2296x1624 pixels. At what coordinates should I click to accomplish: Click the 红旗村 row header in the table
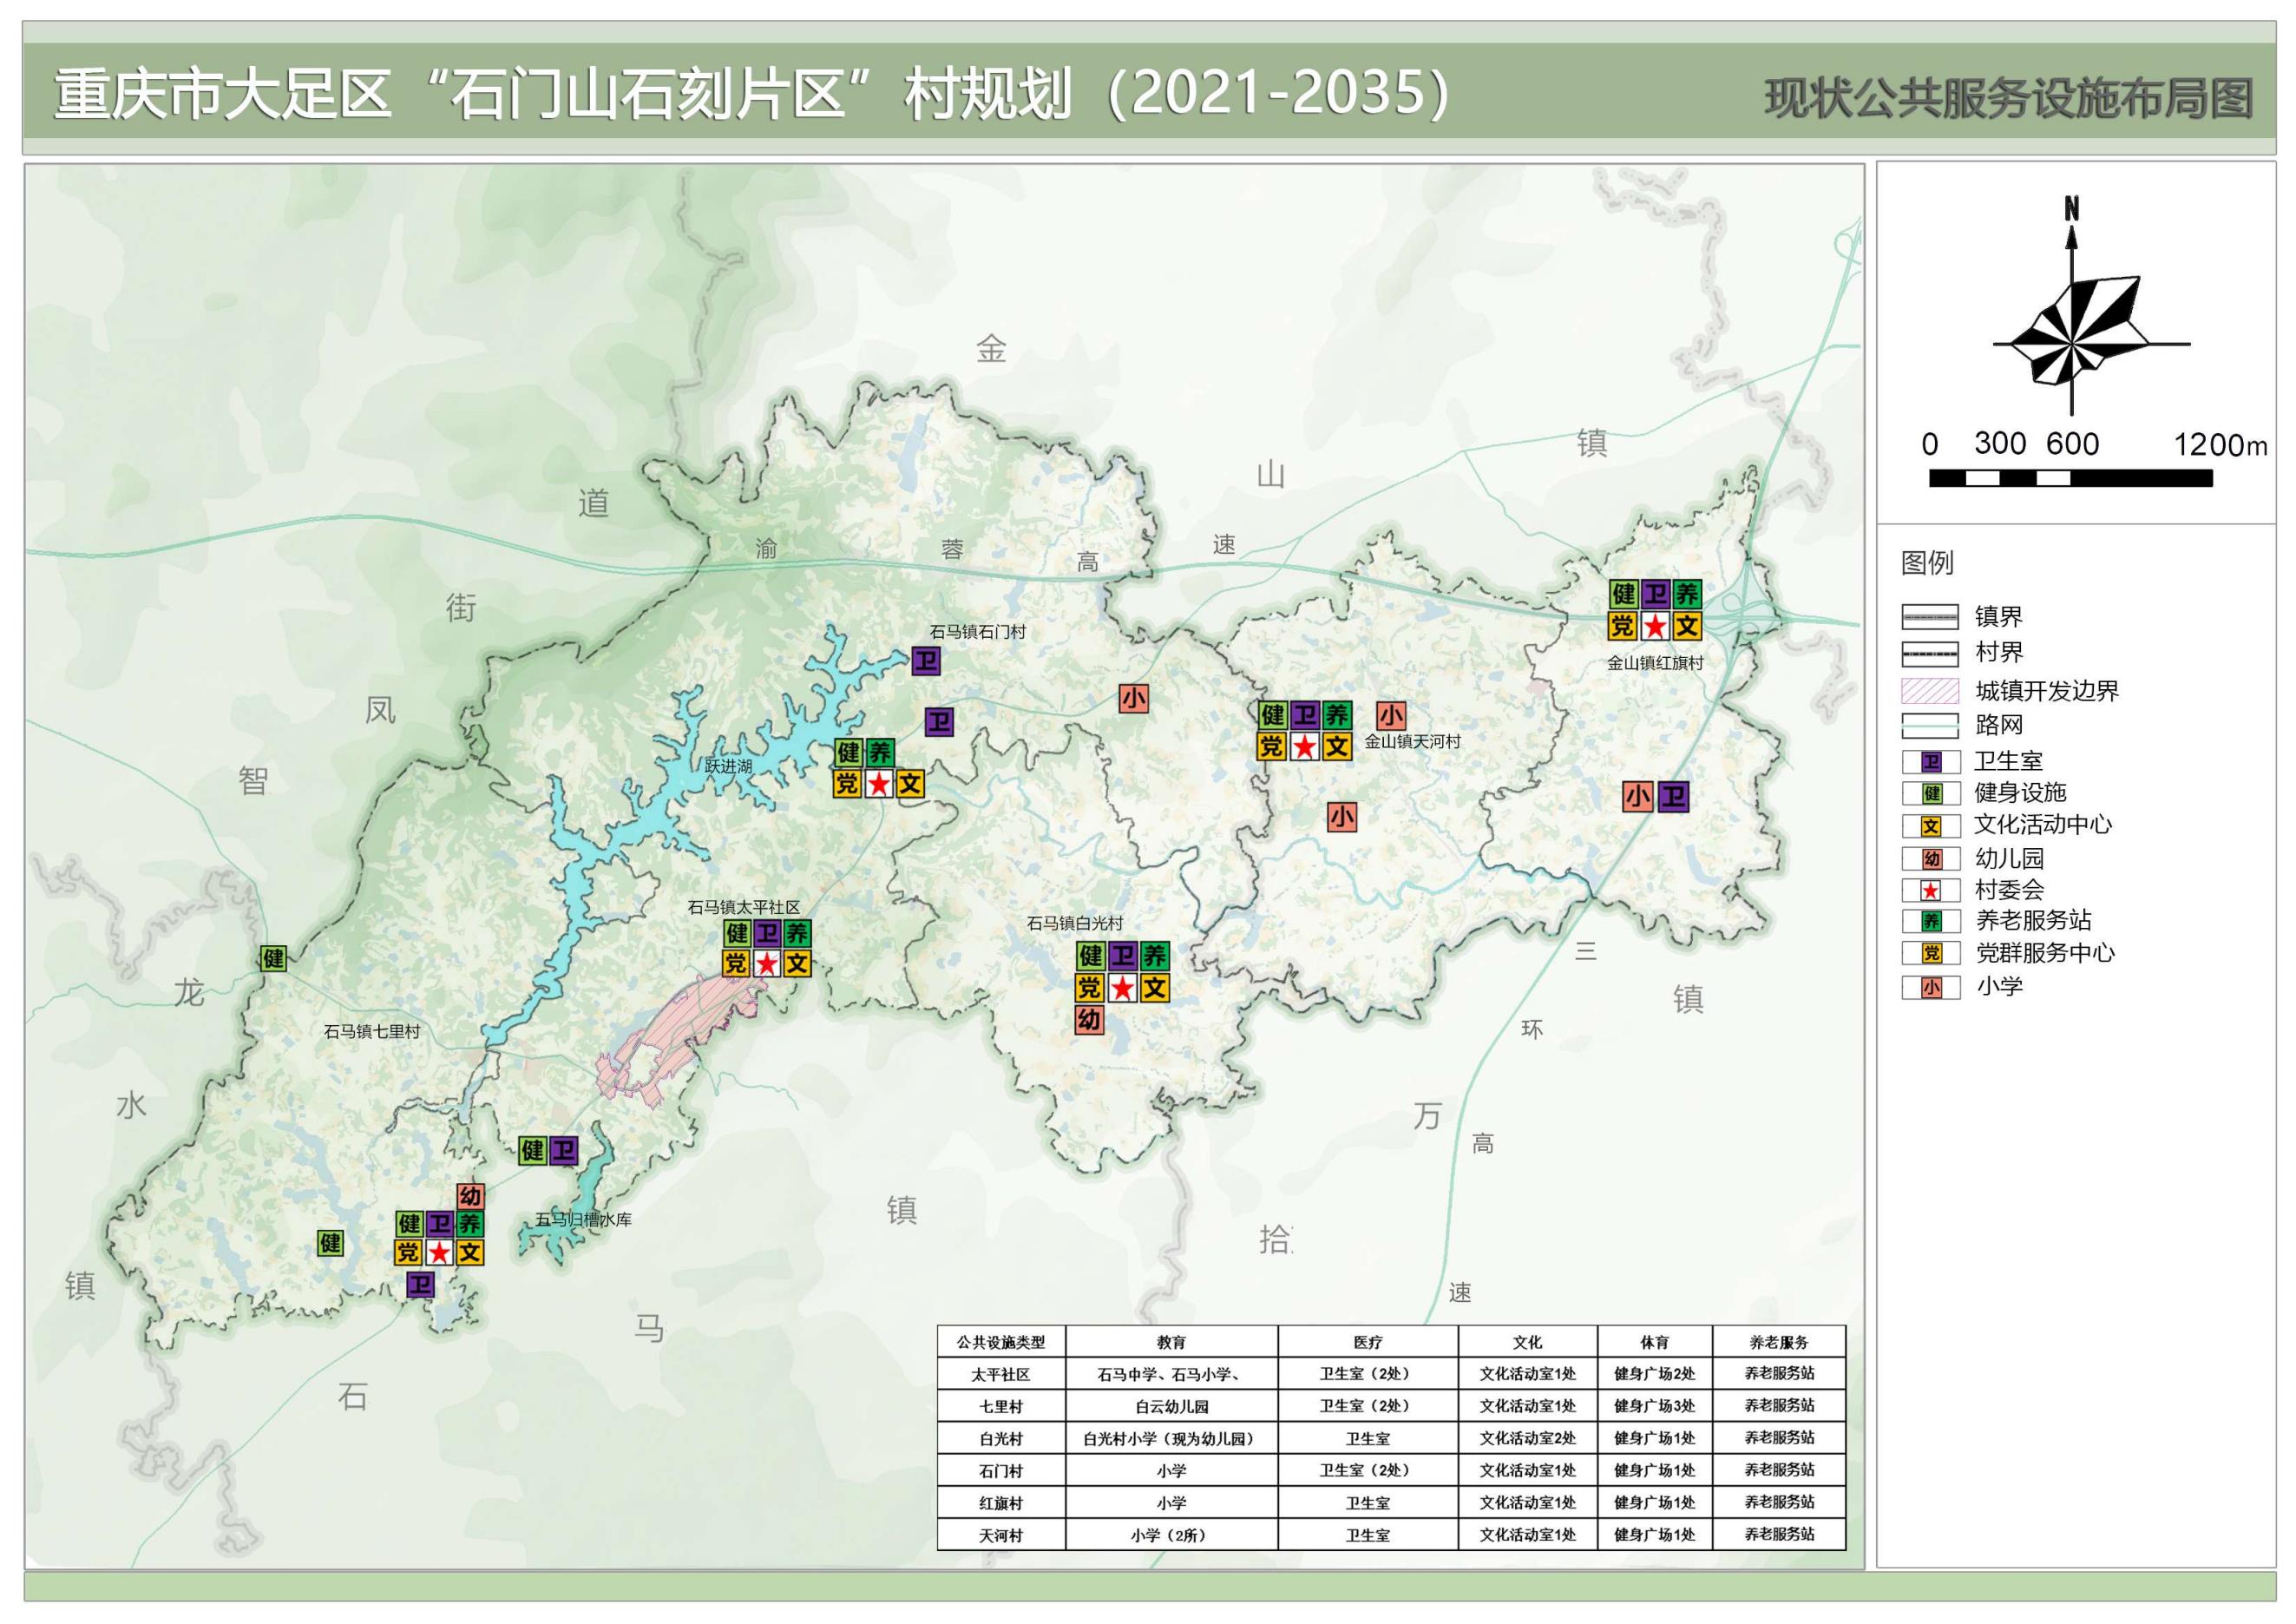point(1001,1502)
